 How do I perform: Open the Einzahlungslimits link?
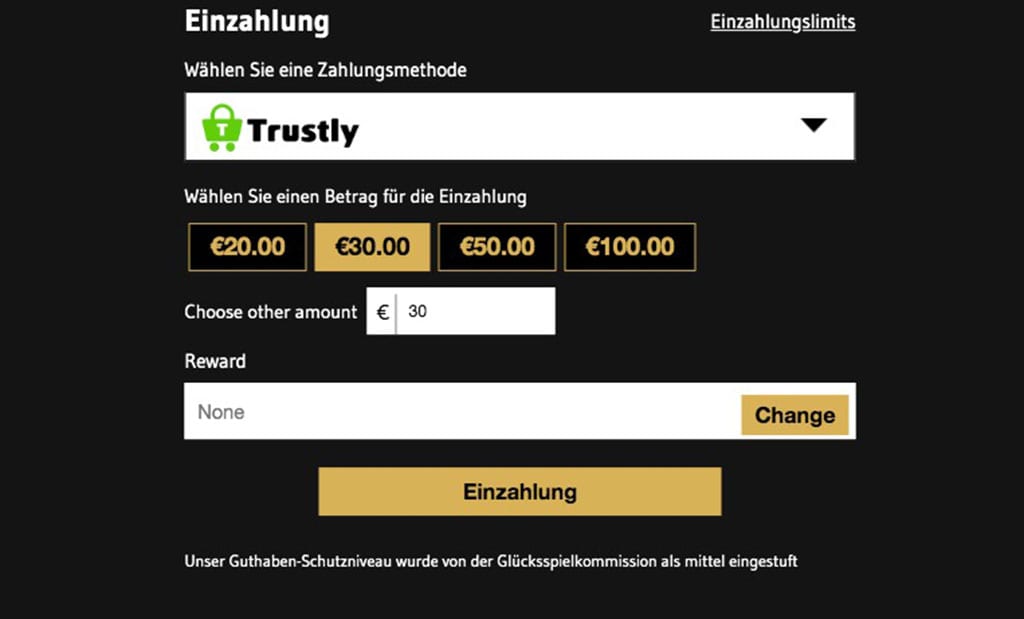tap(781, 21)
